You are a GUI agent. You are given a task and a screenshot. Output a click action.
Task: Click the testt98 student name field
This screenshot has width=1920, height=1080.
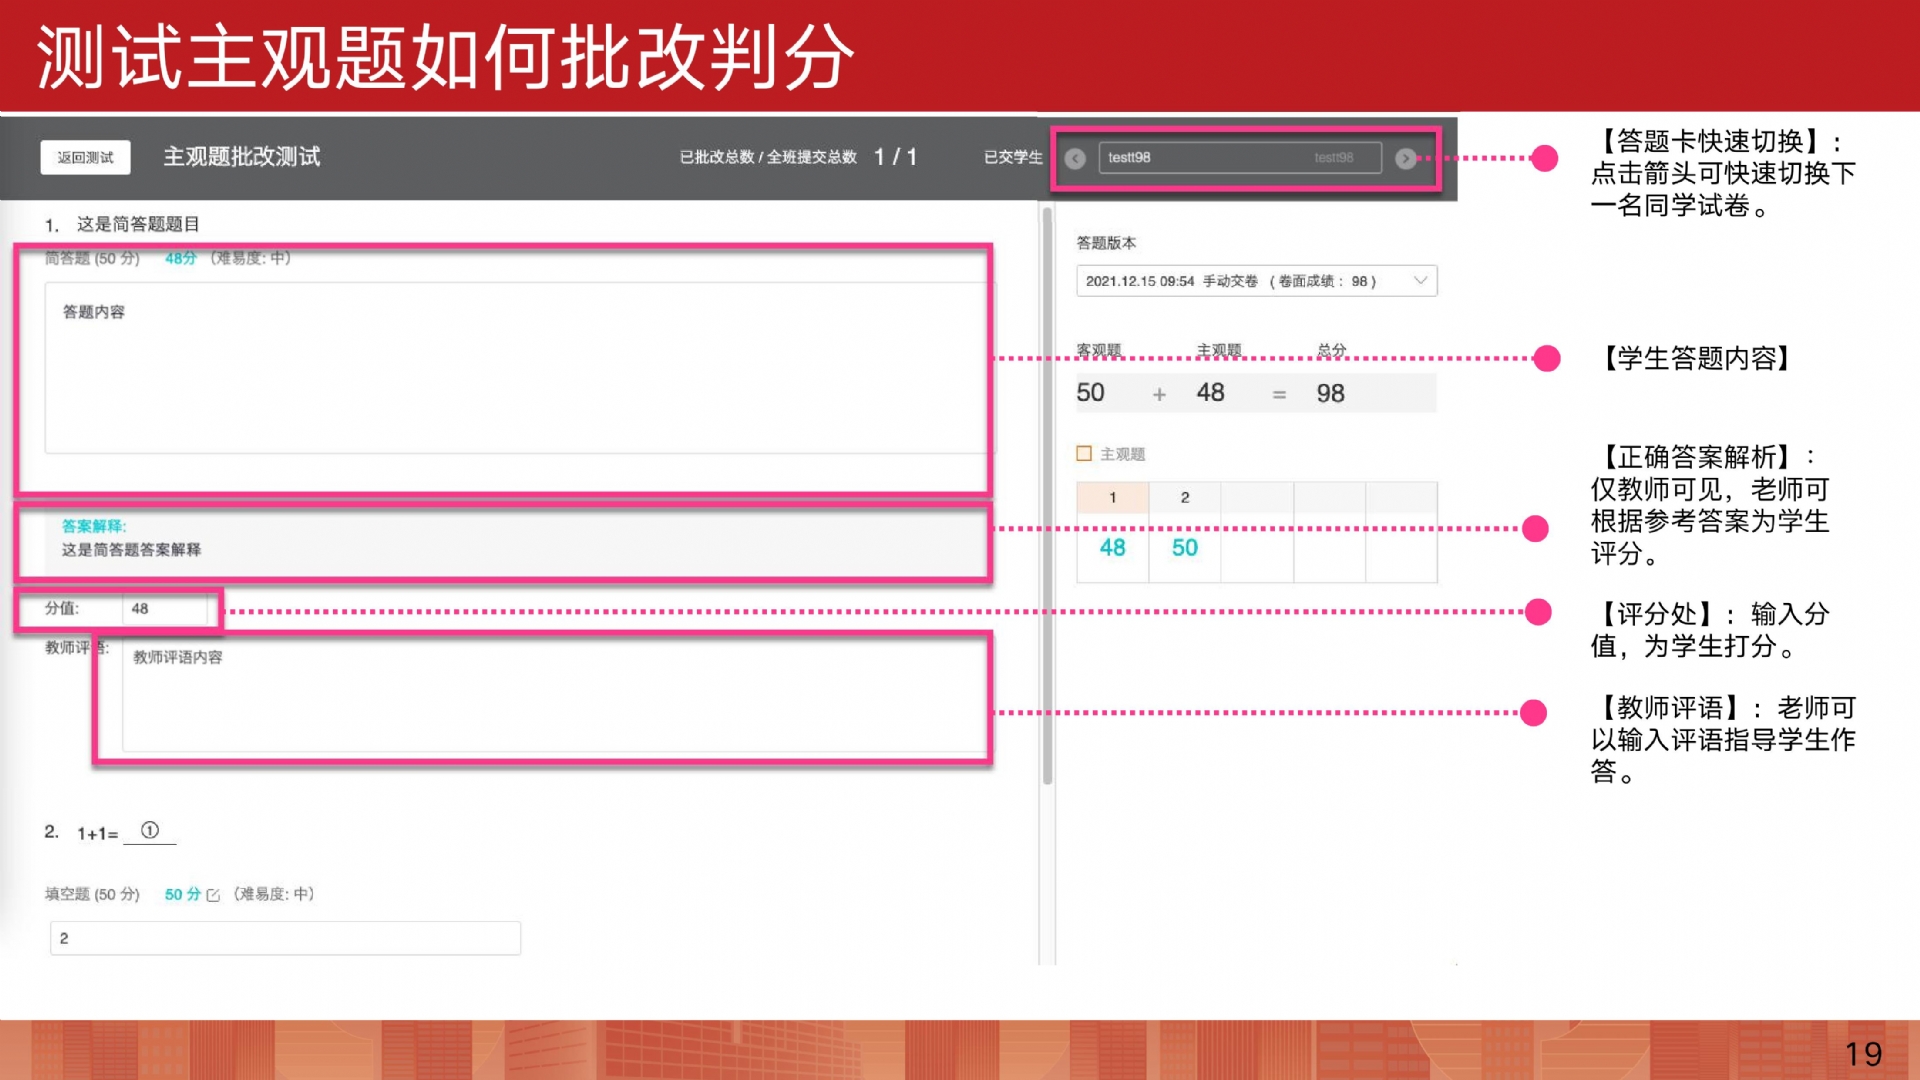point(1239,158)
